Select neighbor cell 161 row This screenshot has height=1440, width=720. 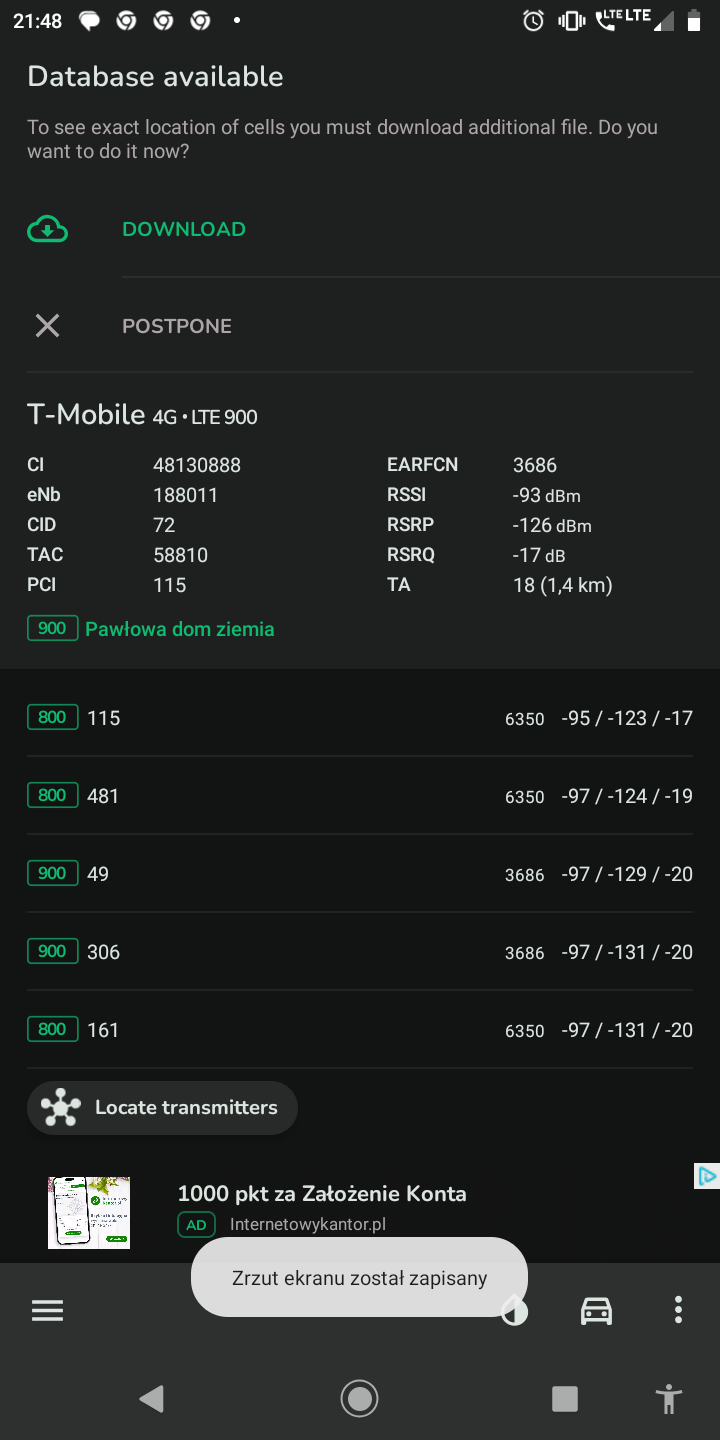(360, 1030)
